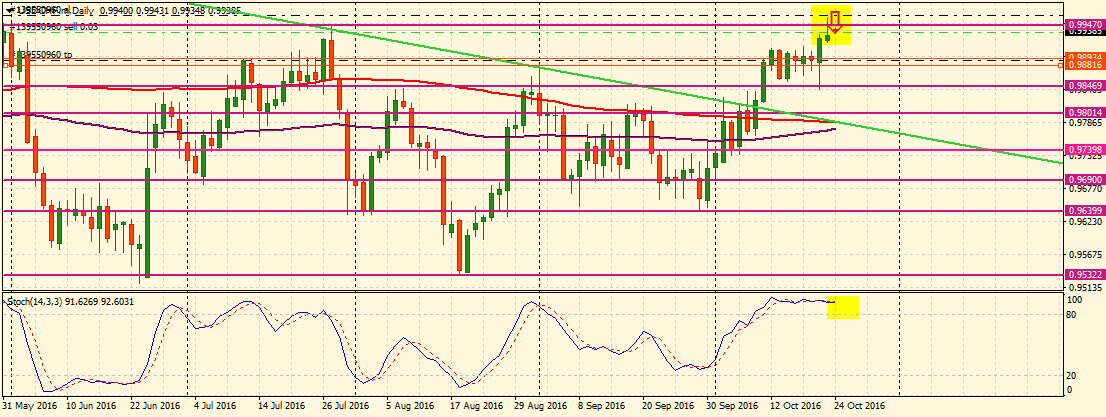The height and width of the screenshot is (417, 1106).
Task: Click the 100 level on stochastic scale
Action: (1076, 301)
